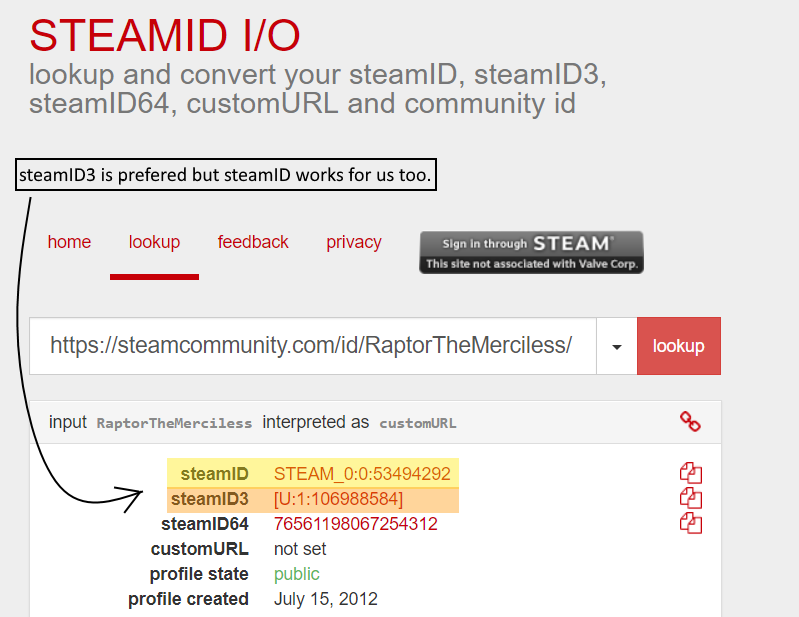799x617 pixels.
Task: Click the 'profile state' row label
Action: (x=199, y=574)
